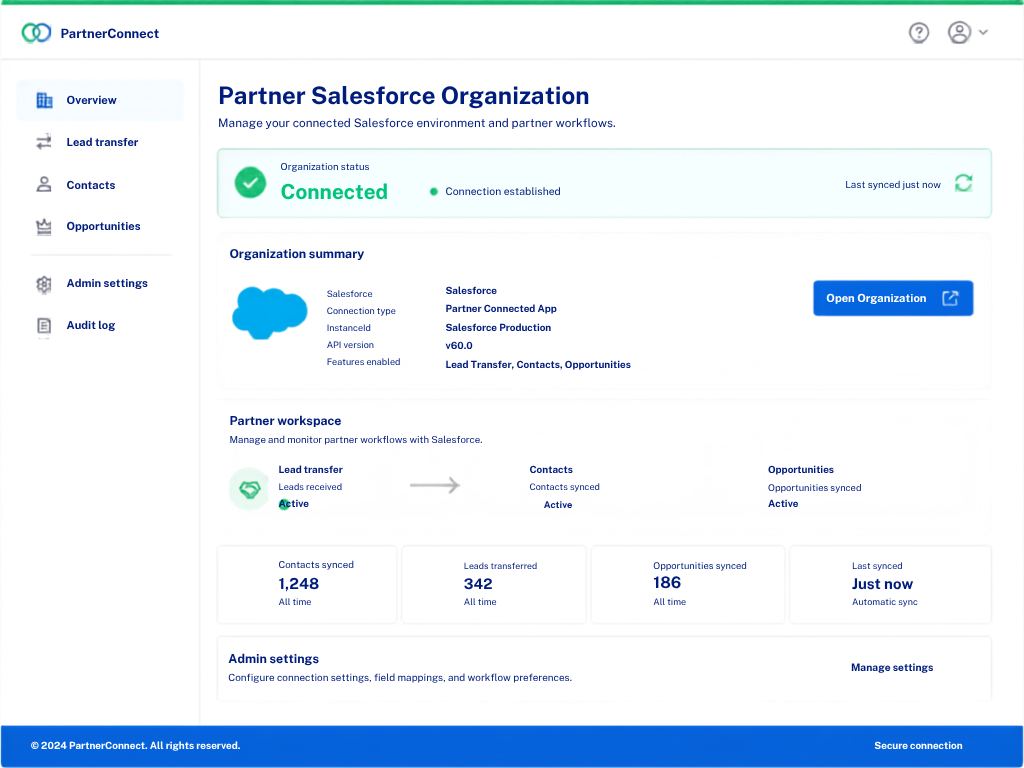This screenshot has height=768, width=1024.
Task: Click the 'Just now' last synced value
Action: (882, 584)
